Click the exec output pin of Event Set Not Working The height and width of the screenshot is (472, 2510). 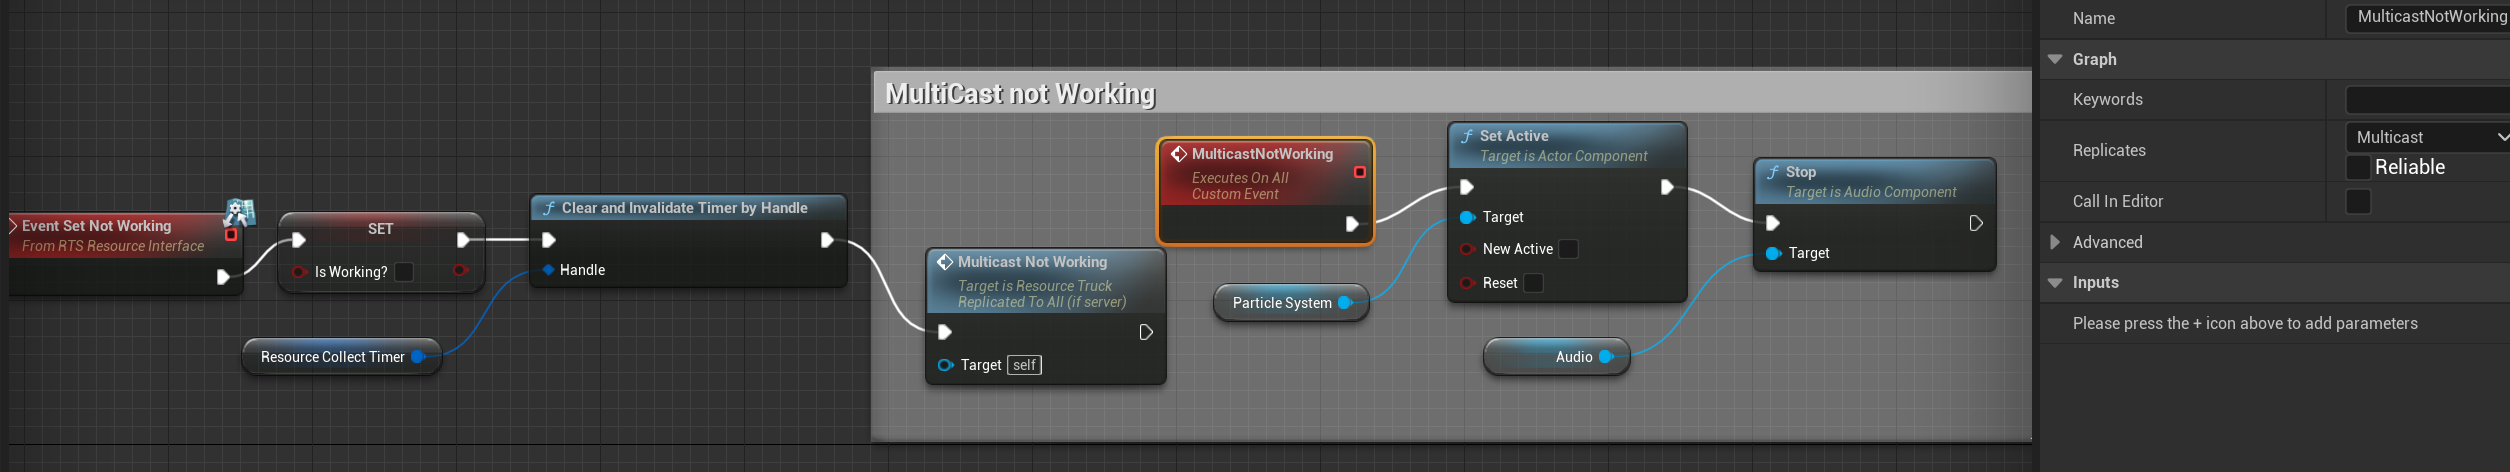click(223, 277)
